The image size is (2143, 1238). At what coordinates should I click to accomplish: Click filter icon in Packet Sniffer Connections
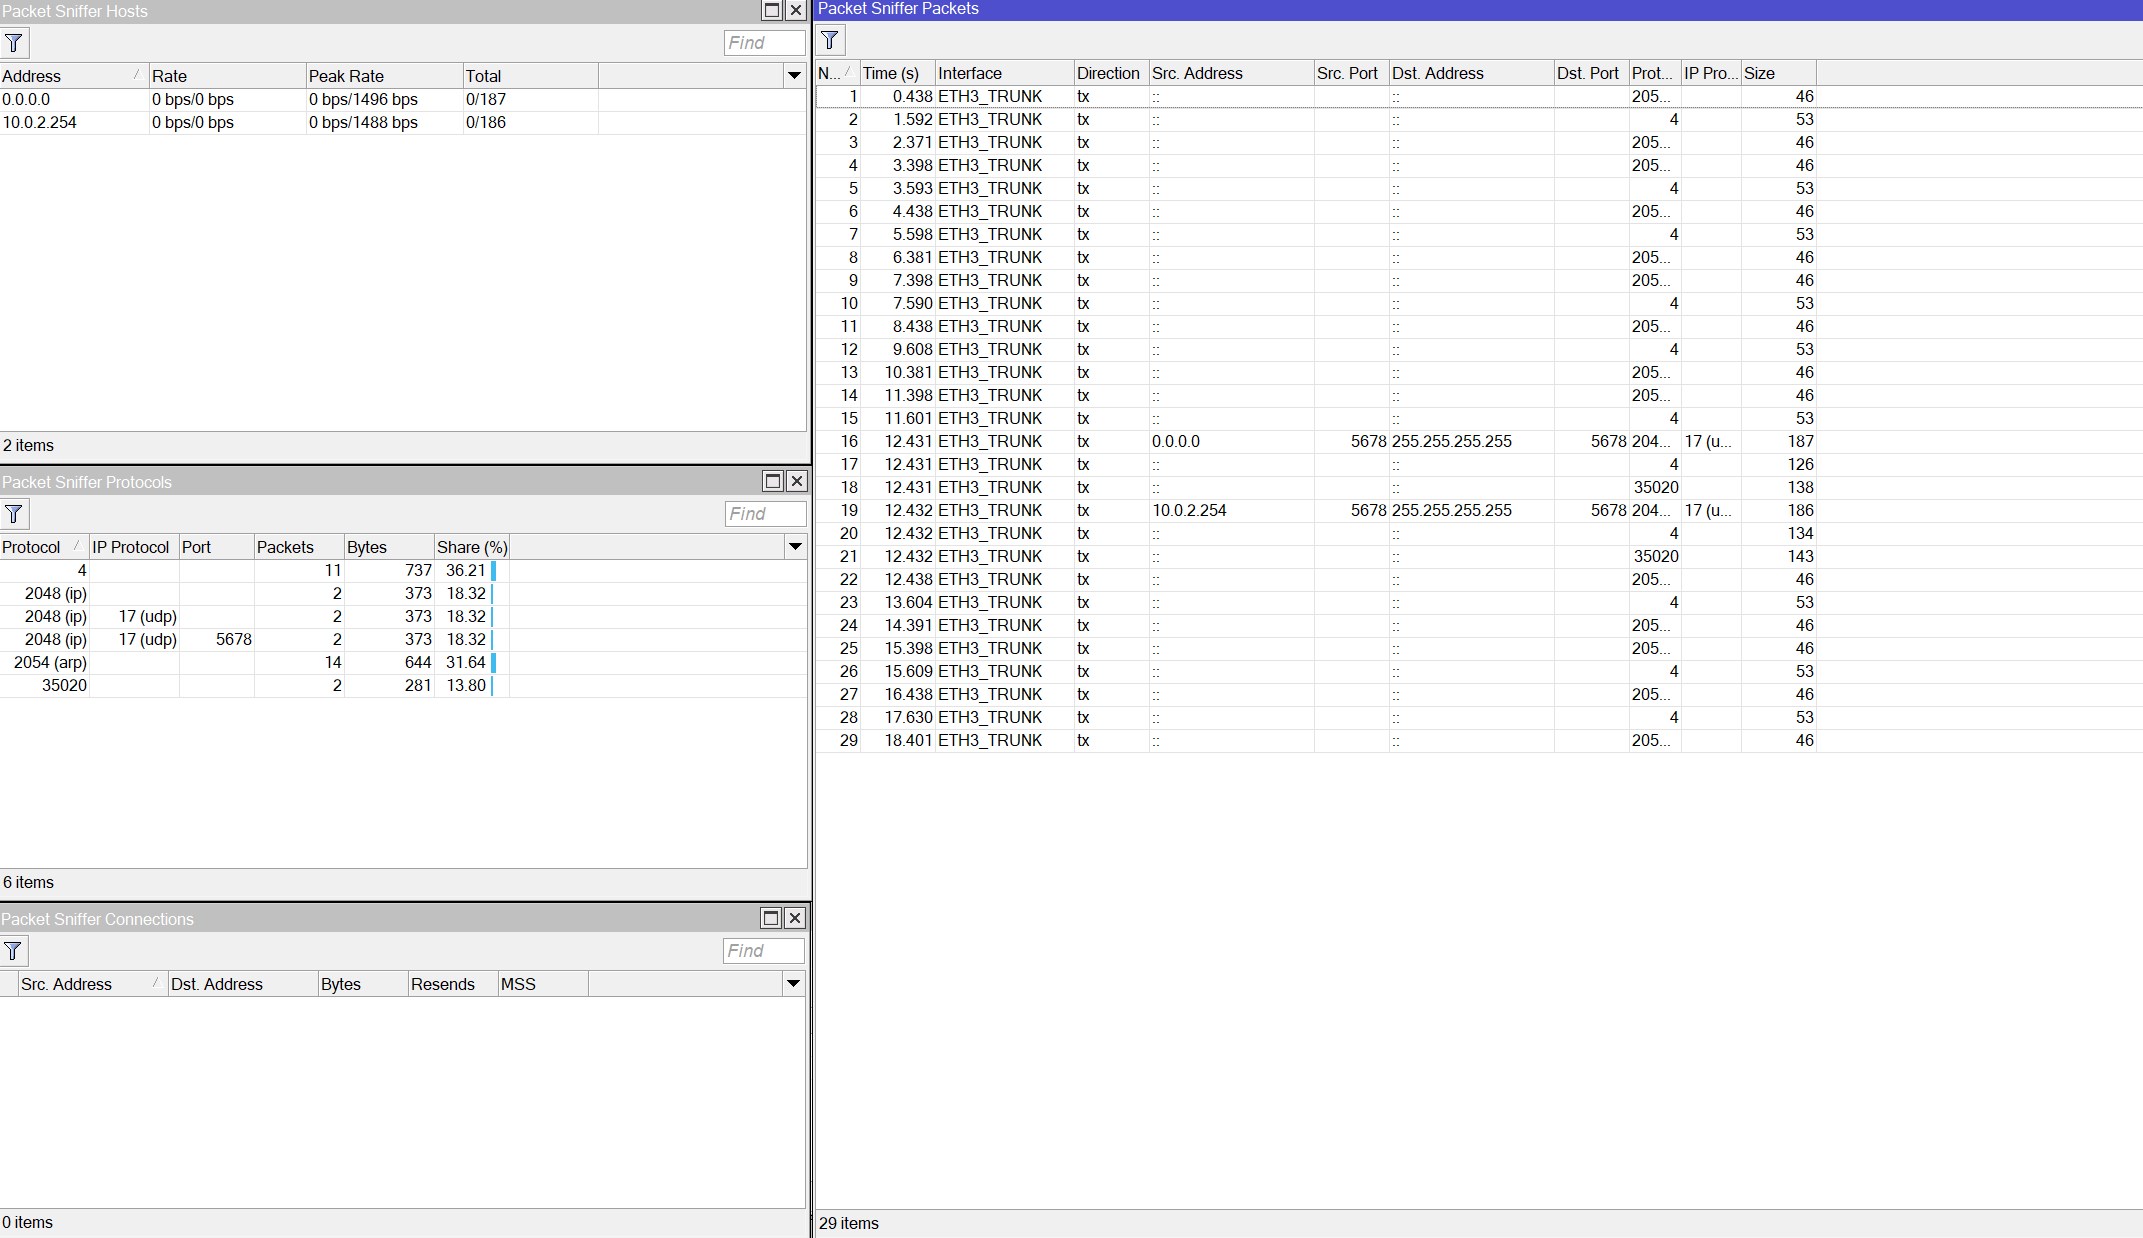[14, 951]
